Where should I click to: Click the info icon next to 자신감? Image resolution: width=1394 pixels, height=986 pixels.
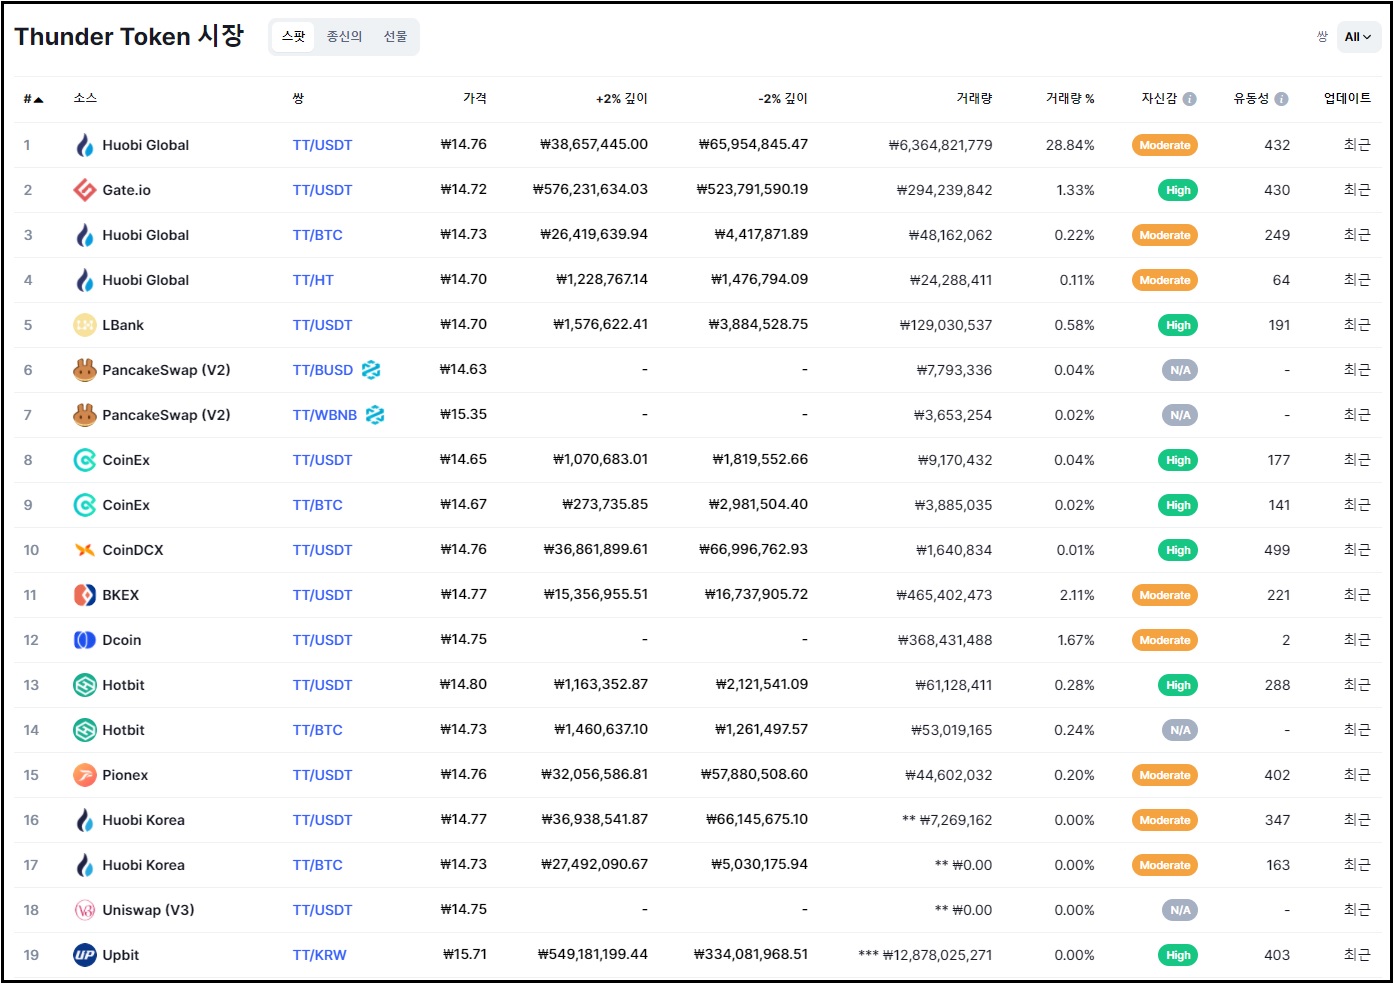point(1190,99)
